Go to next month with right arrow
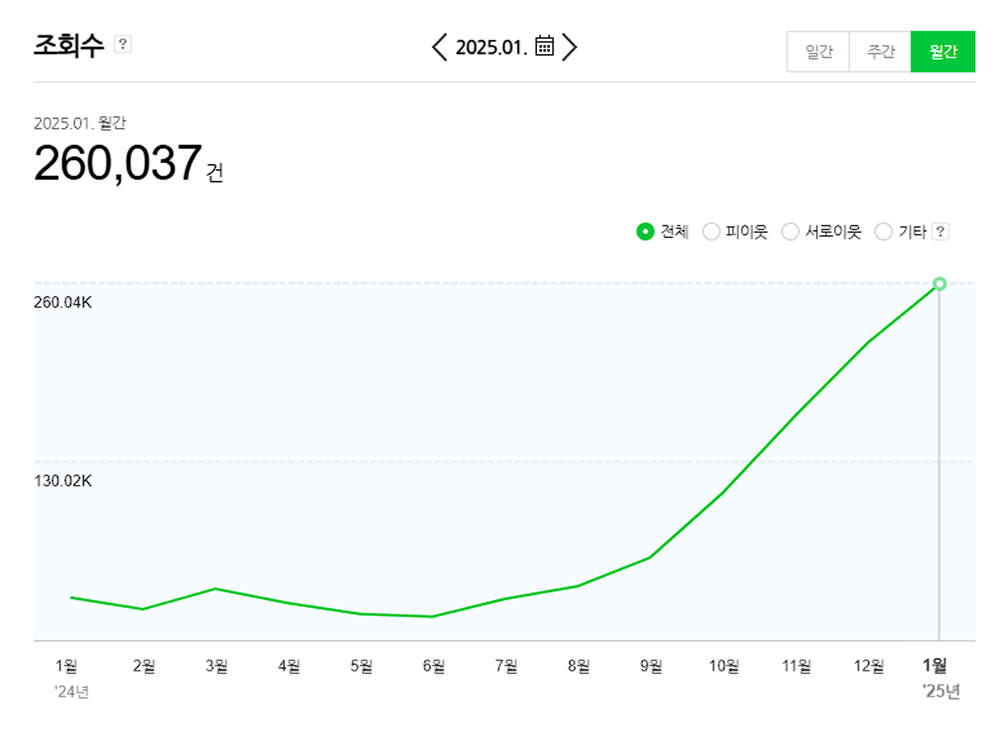 tap(570, 47)
